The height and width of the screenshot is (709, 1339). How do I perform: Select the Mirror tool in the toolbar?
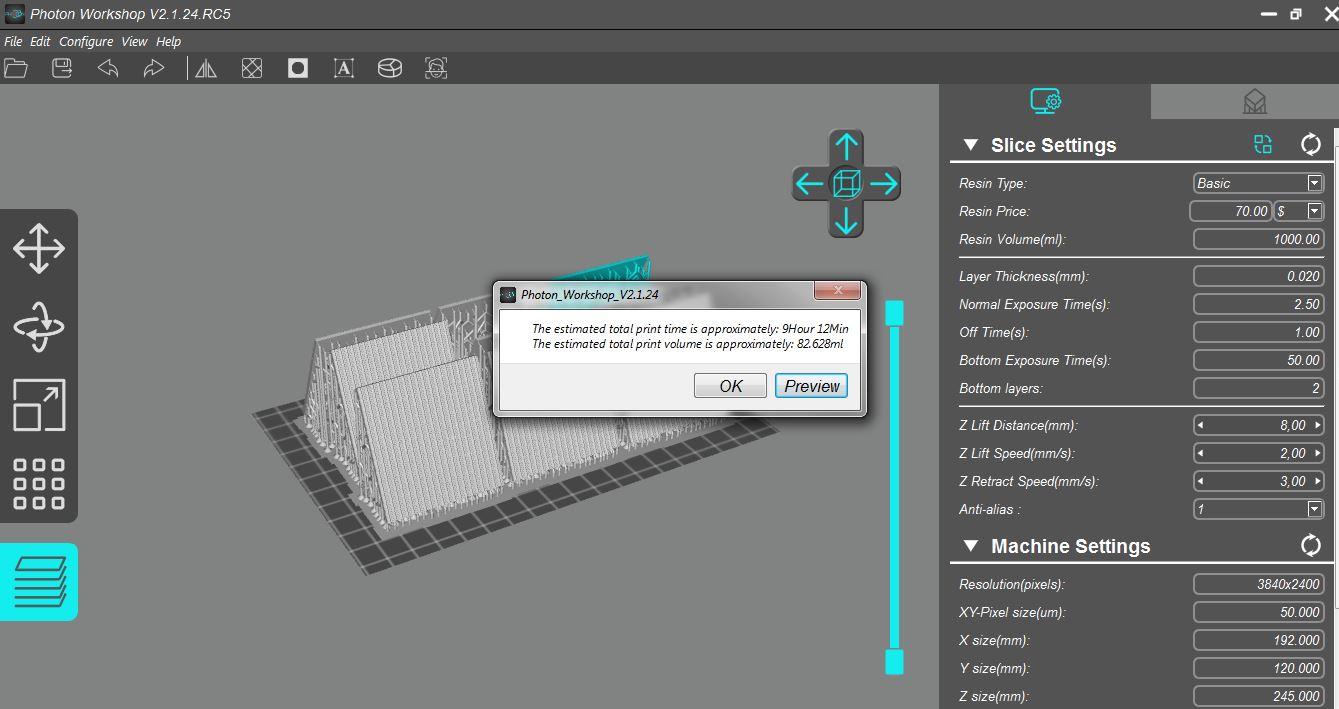pos(206,68)
